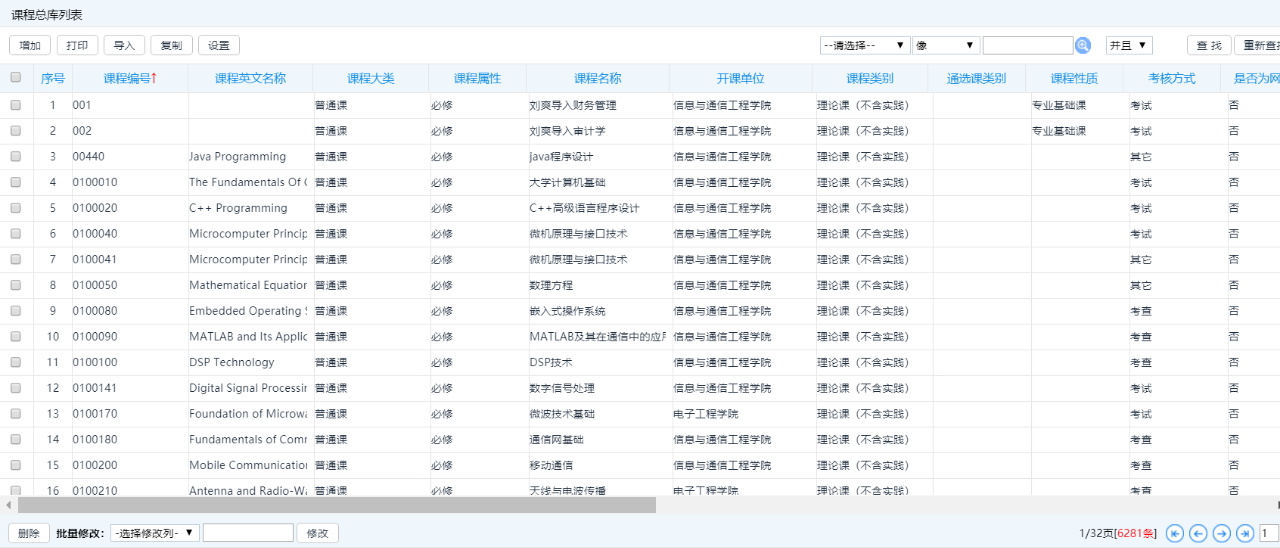Click the left arrow of horizontal scrollbar

click(x=9, y=506)
